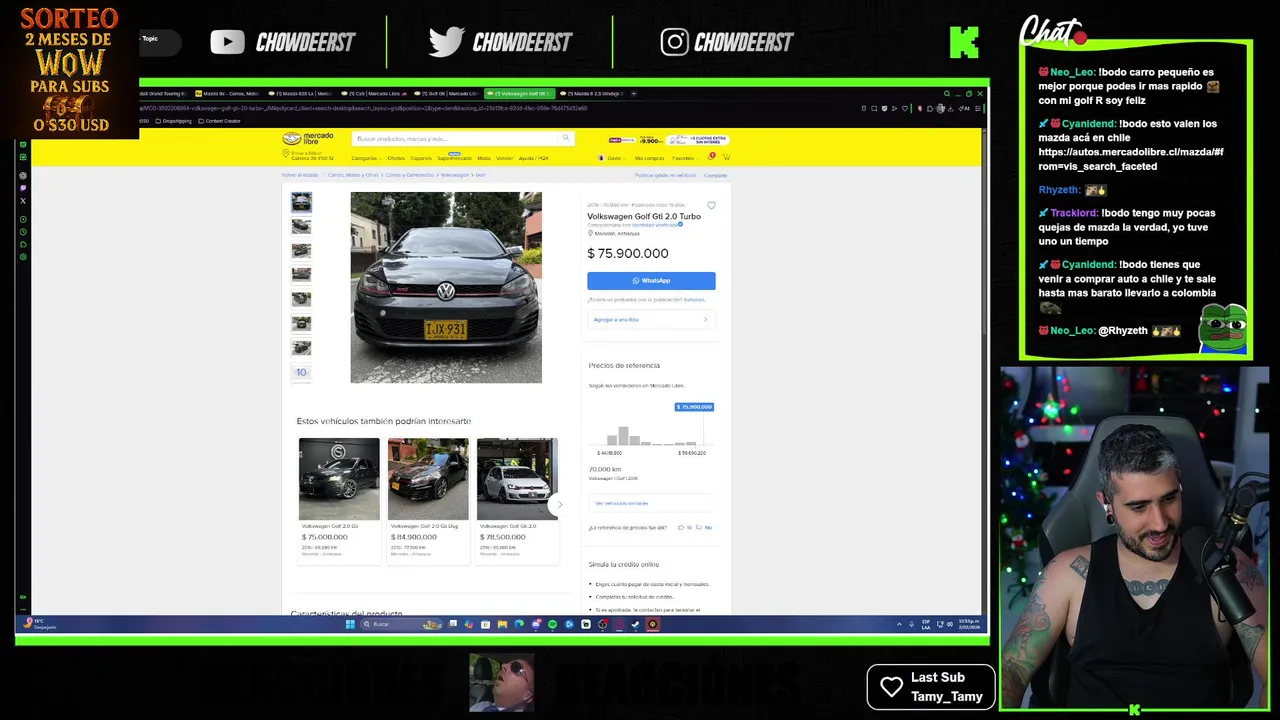The width and height of the screenshot is (1280, 720).
Task: Click the taskbar clock and date
Action: tap(969, 624)
